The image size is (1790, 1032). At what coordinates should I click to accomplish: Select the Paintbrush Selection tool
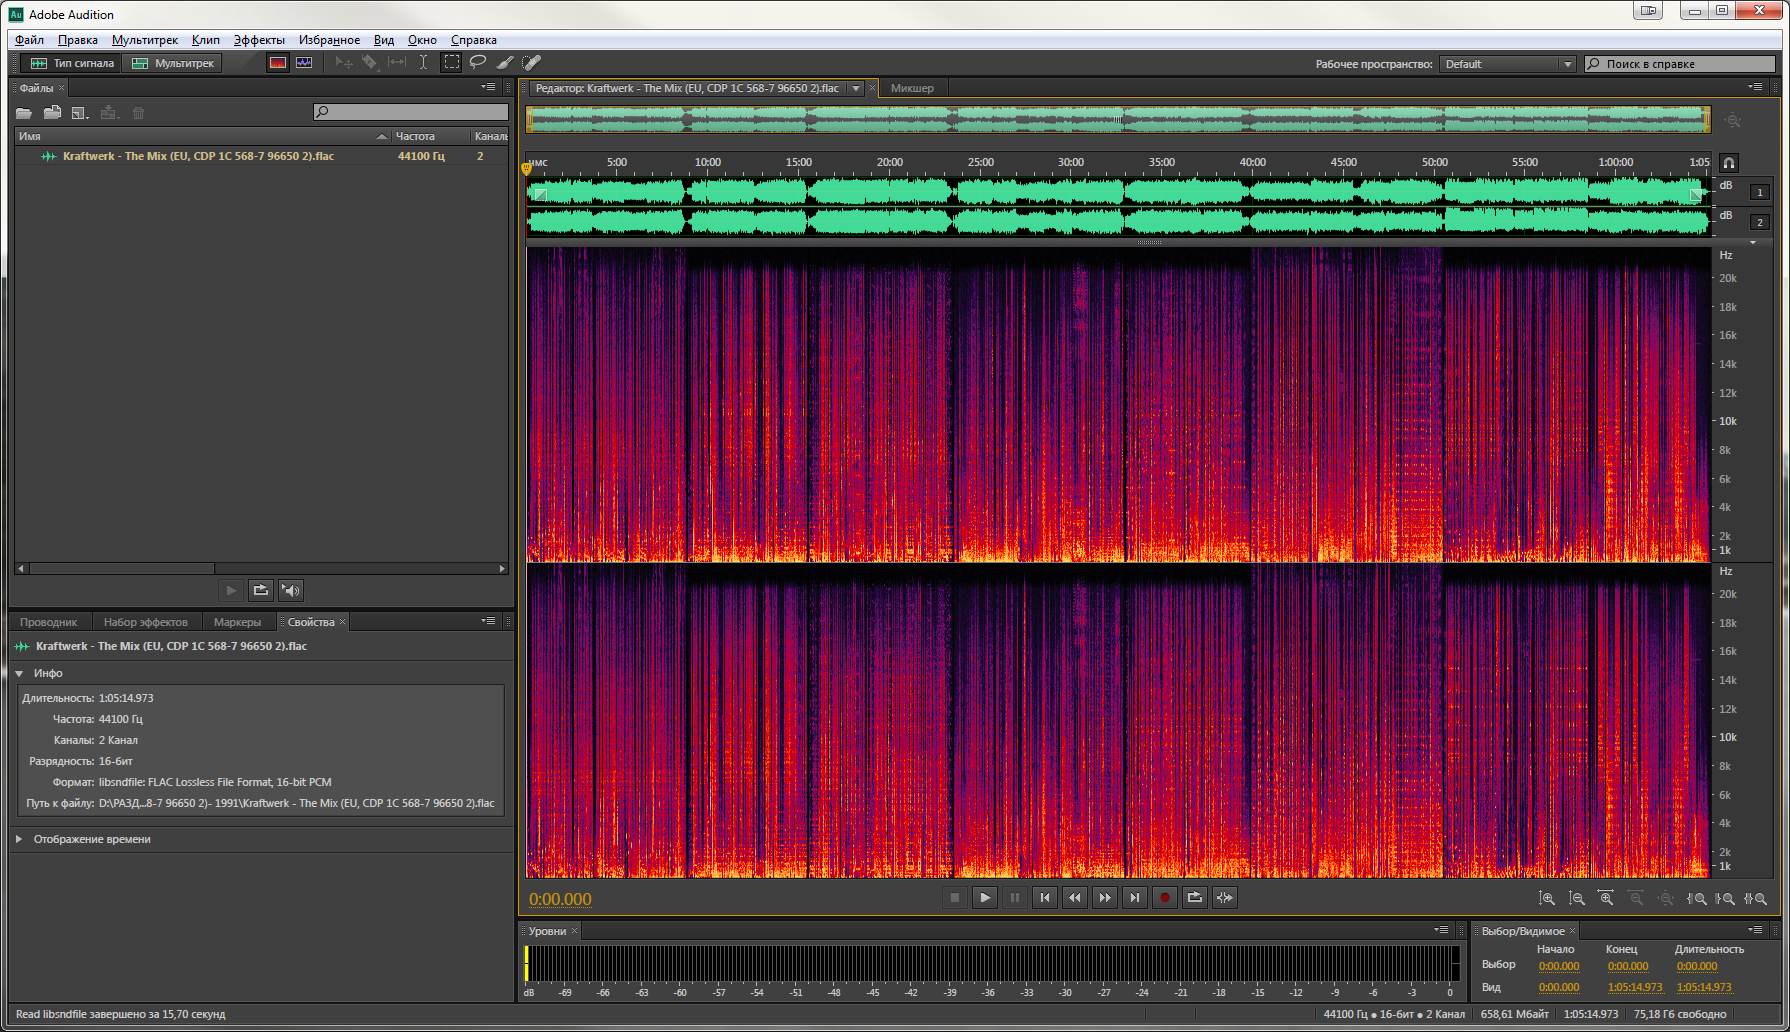tap(505, 63)
